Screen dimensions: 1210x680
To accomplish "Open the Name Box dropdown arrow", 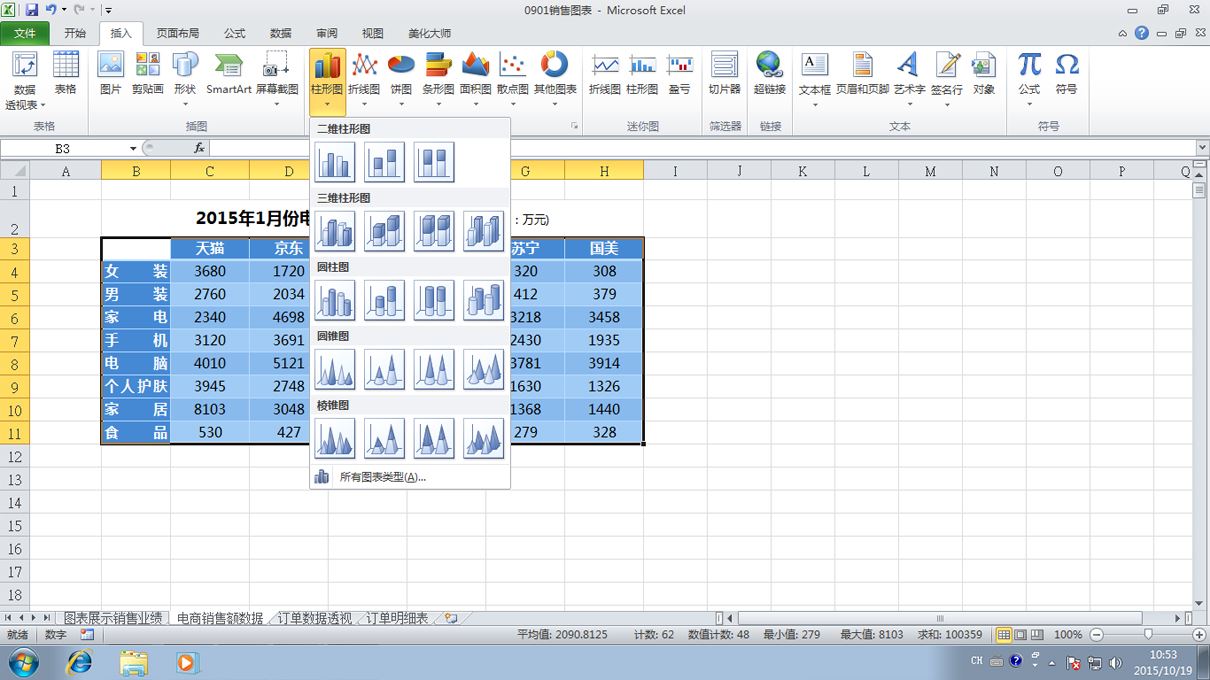I will pos(133,148).
